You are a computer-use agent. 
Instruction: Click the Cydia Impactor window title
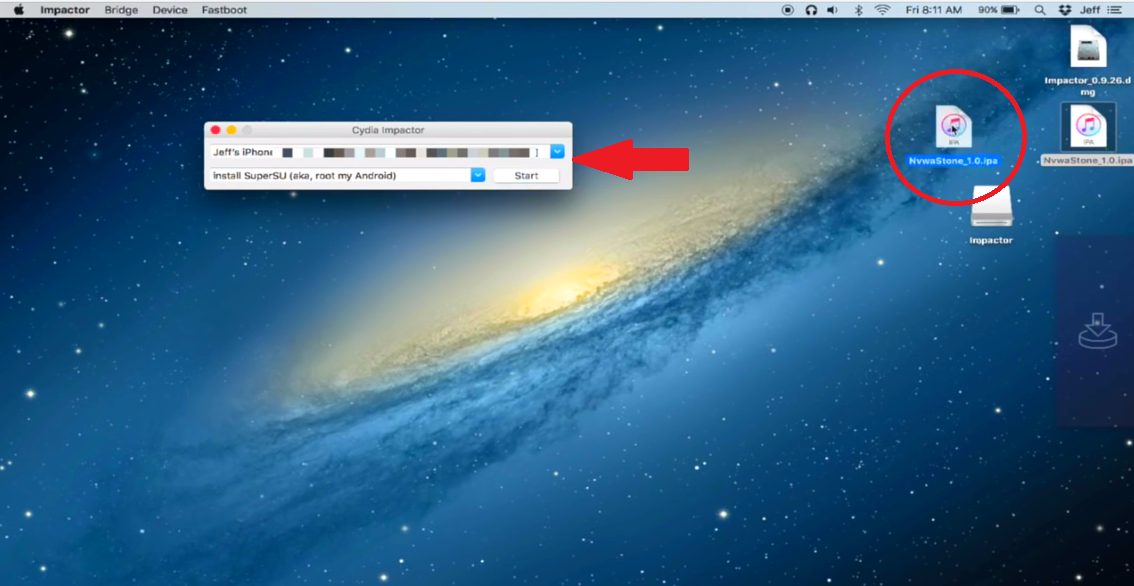point(388,130)
